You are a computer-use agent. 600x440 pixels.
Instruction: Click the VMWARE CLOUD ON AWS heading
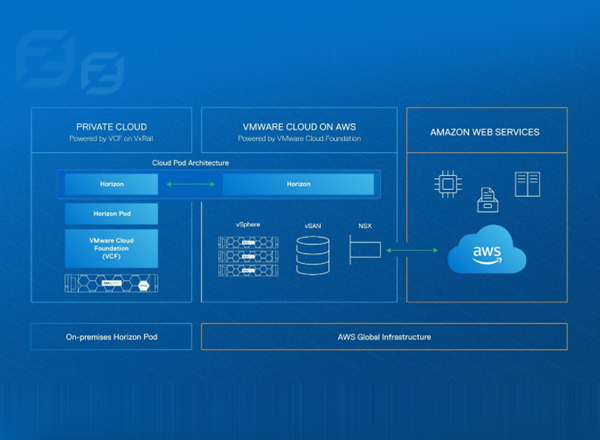299,127
